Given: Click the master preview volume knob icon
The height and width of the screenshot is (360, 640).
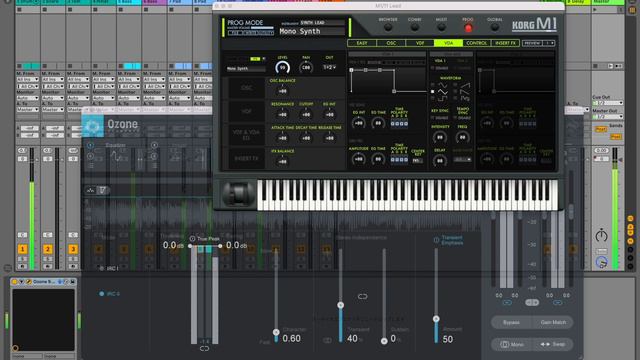Looking at the screenshot, I should point(601,236).
